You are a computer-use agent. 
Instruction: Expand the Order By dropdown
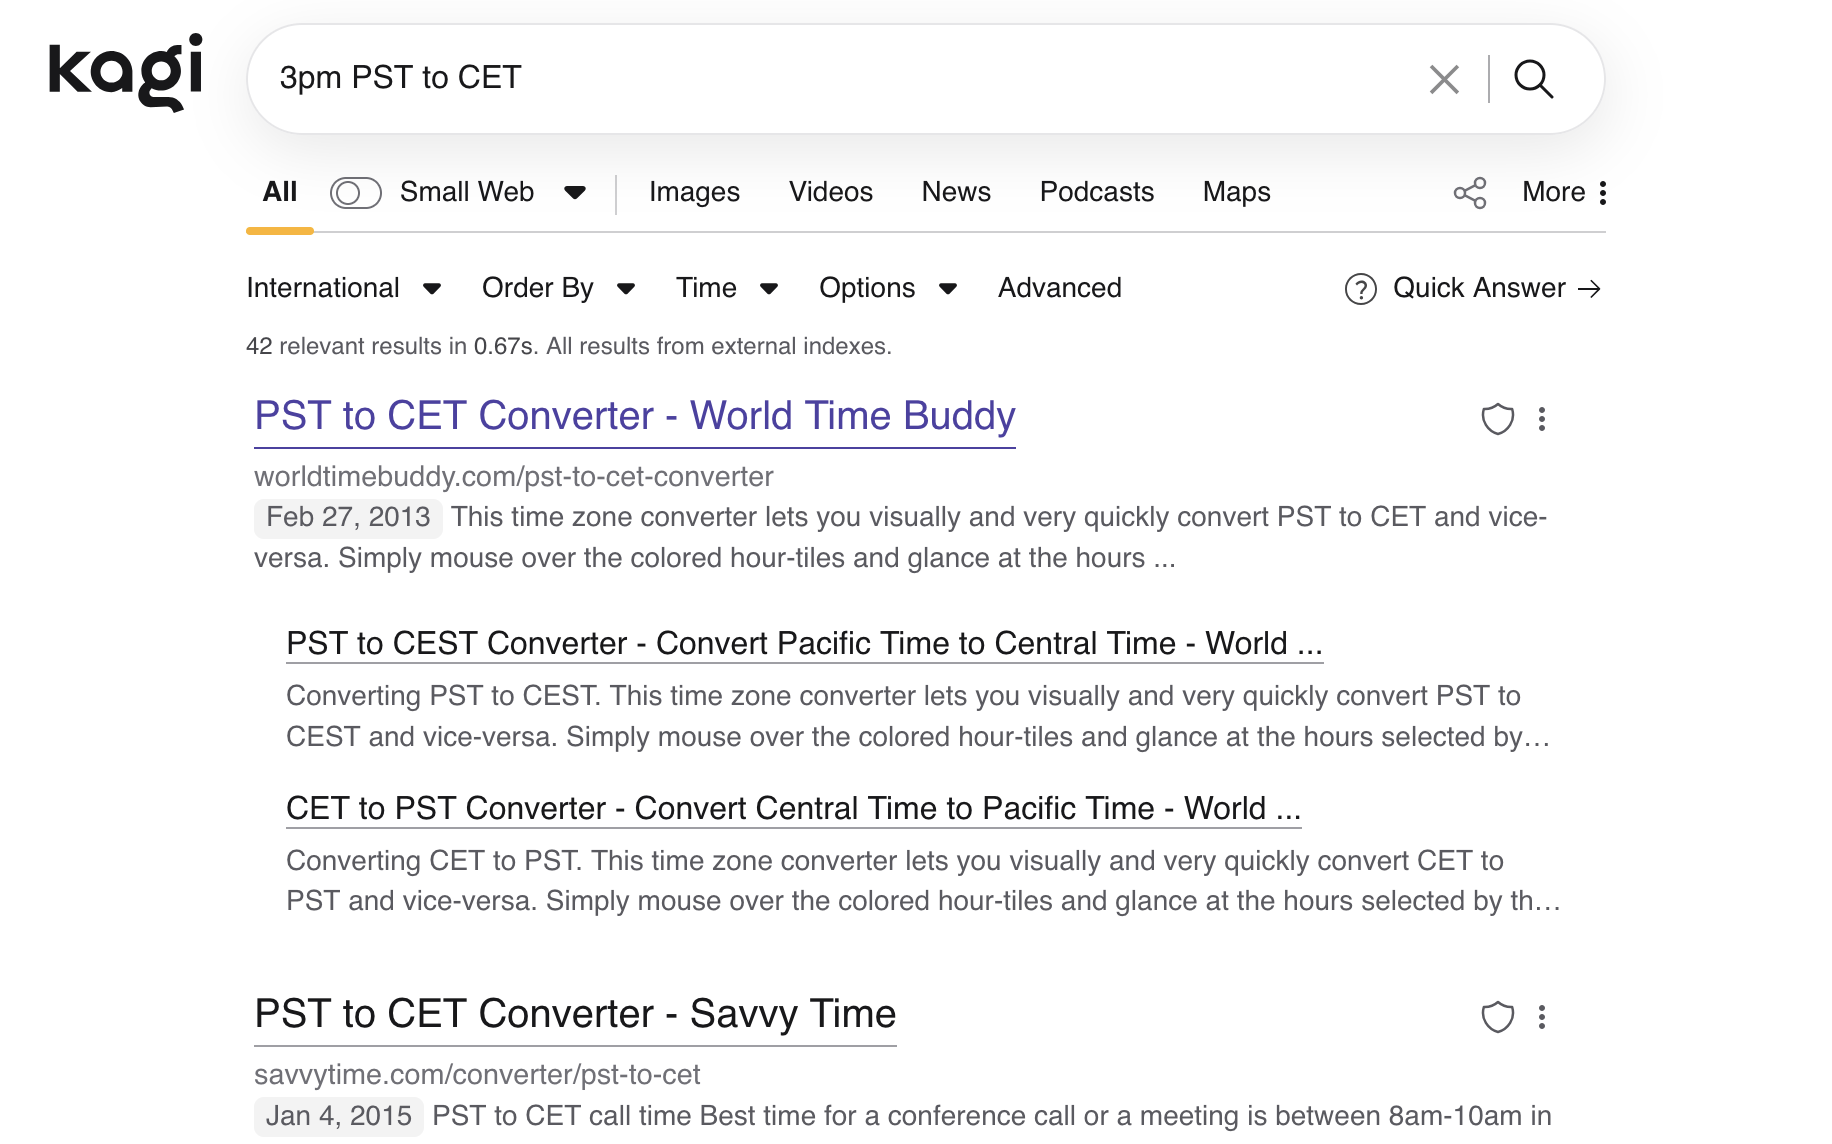pos(558,289)
